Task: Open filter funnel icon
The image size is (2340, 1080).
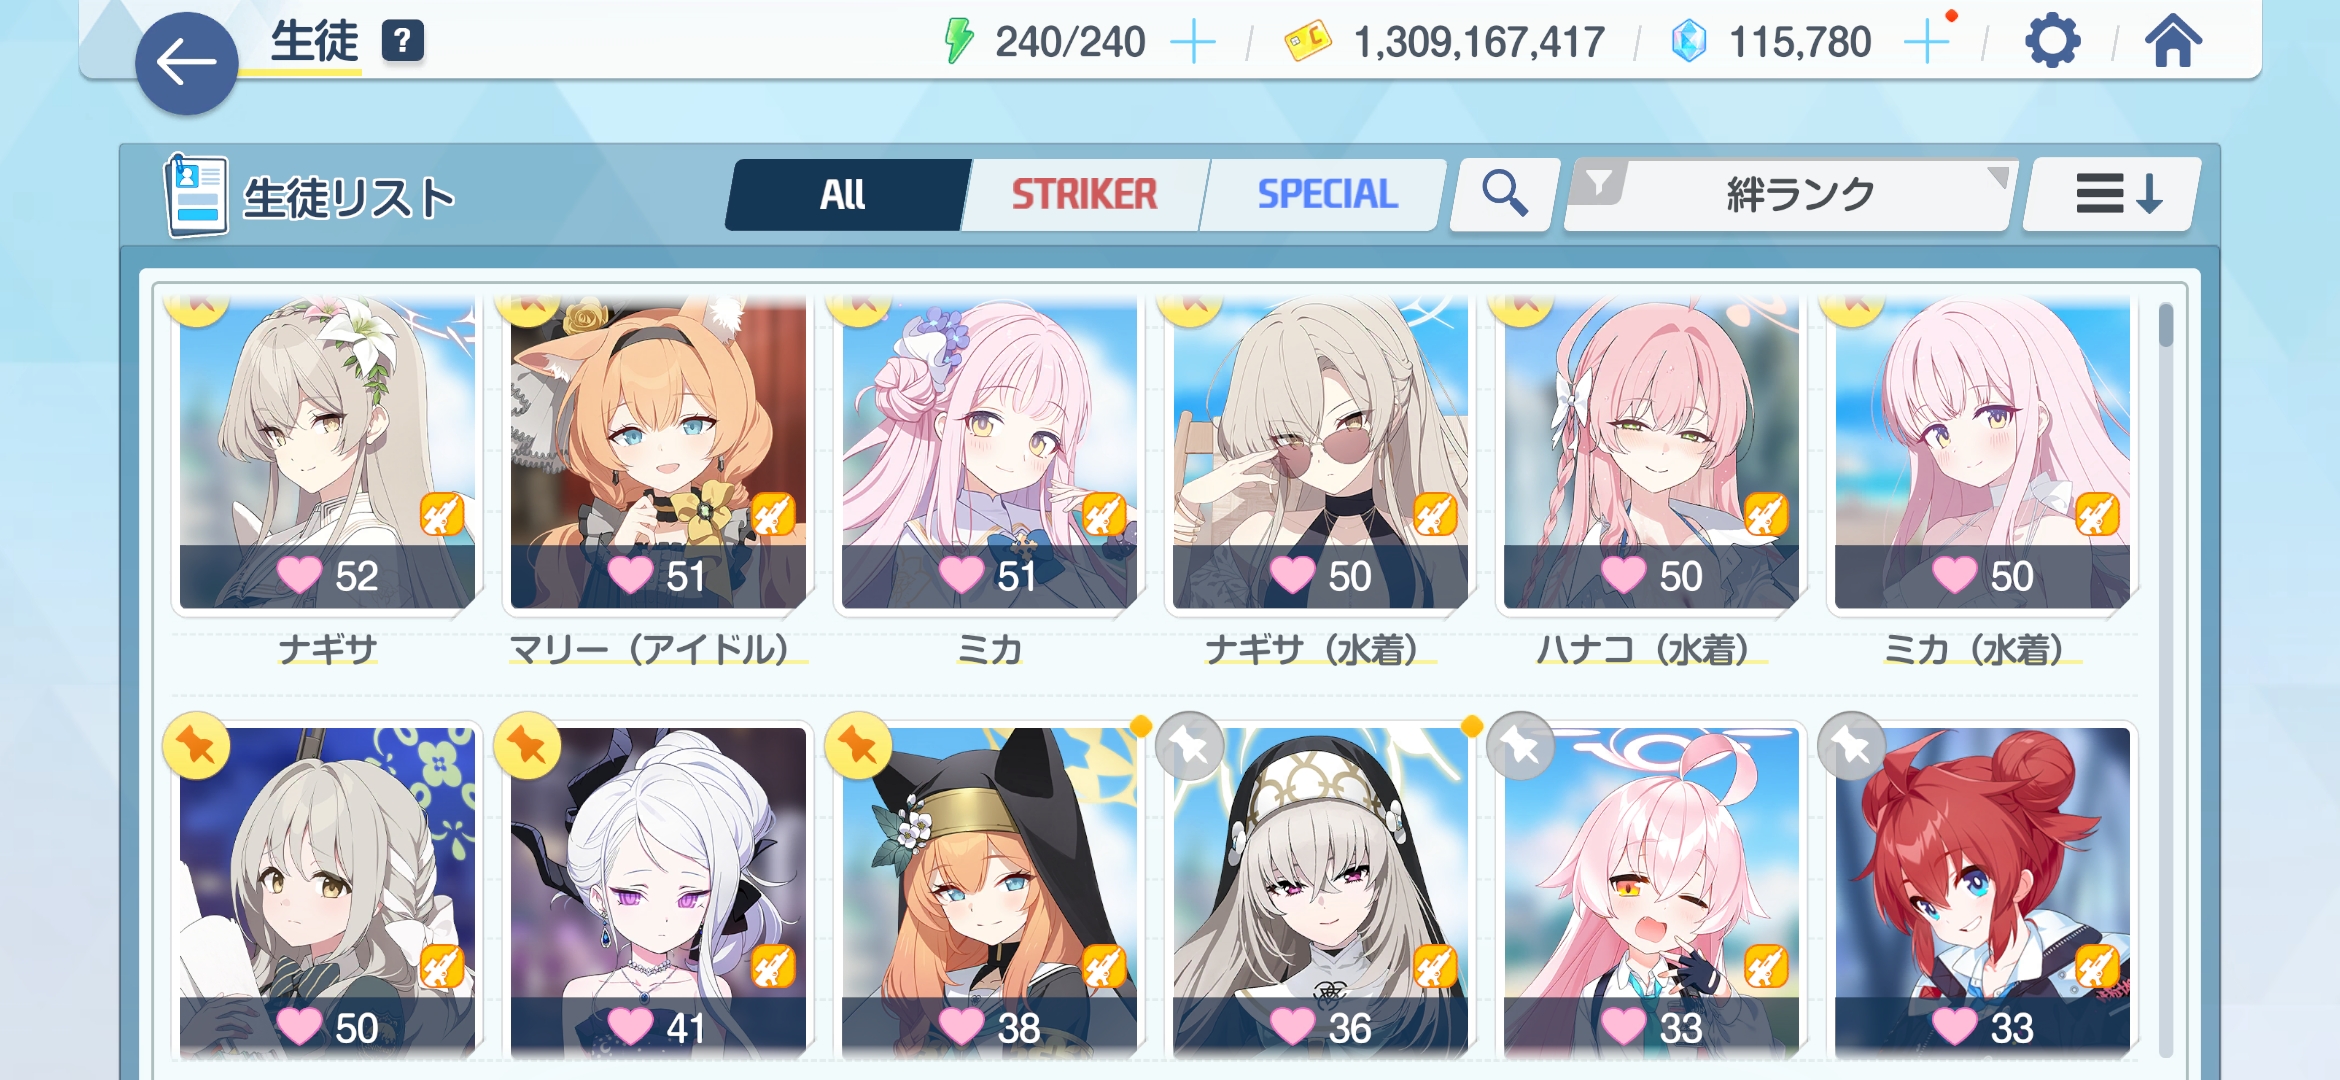Action: (x=1598, y=184)
